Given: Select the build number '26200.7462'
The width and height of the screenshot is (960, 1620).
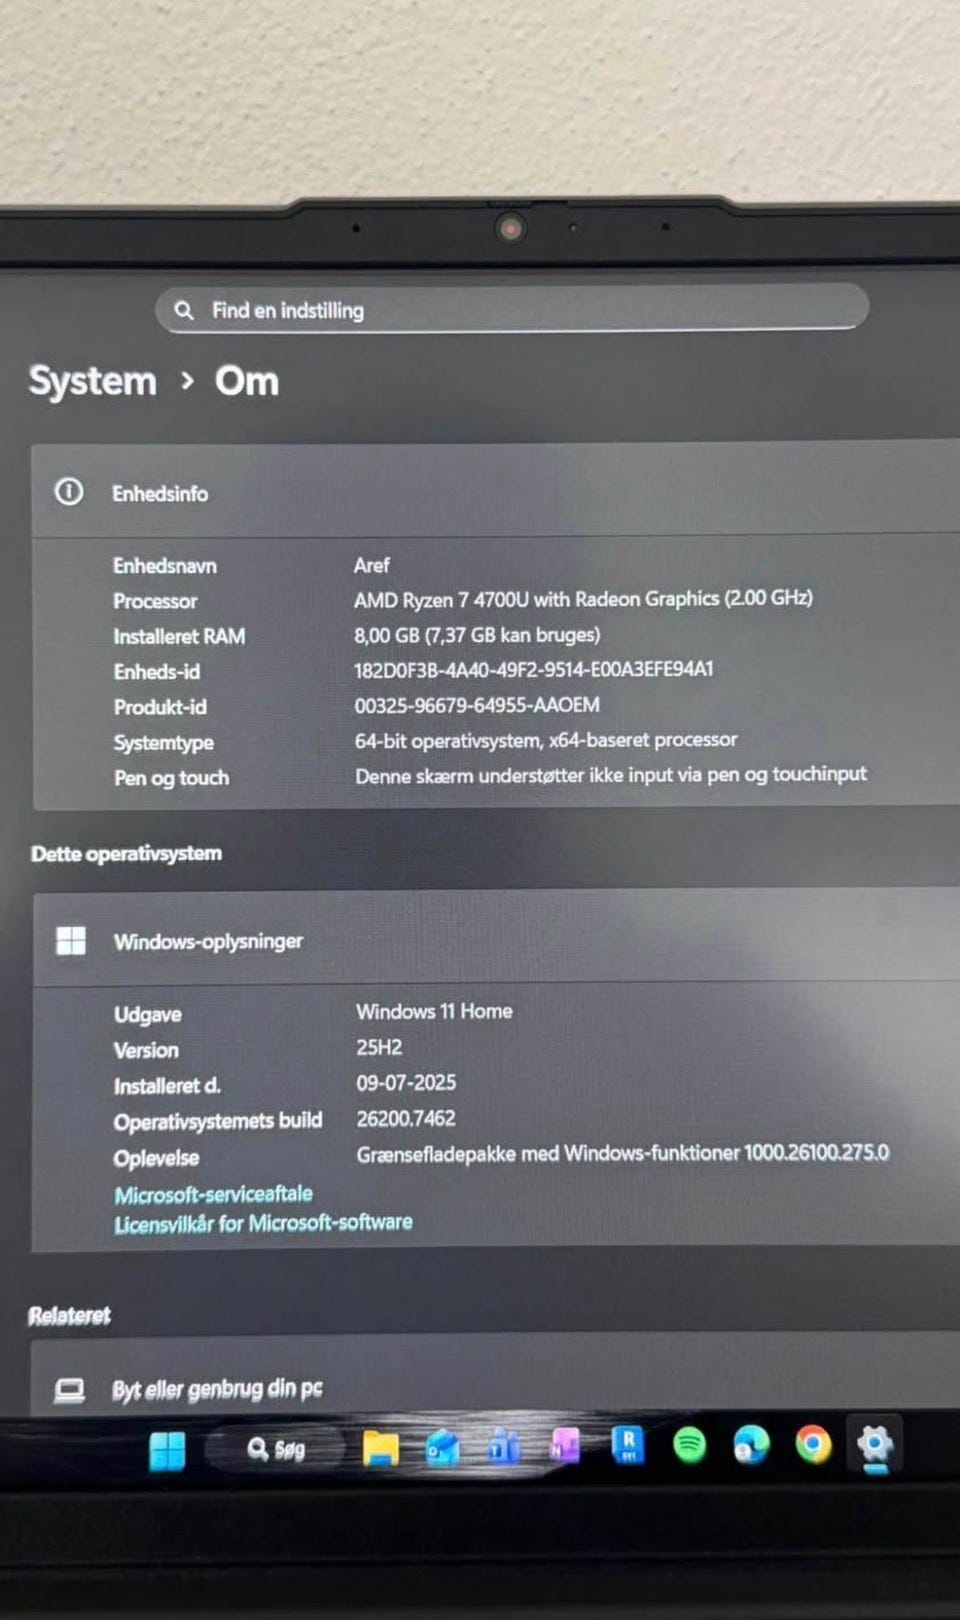Looking at the screenshot, I should (x=406, y=1118).
